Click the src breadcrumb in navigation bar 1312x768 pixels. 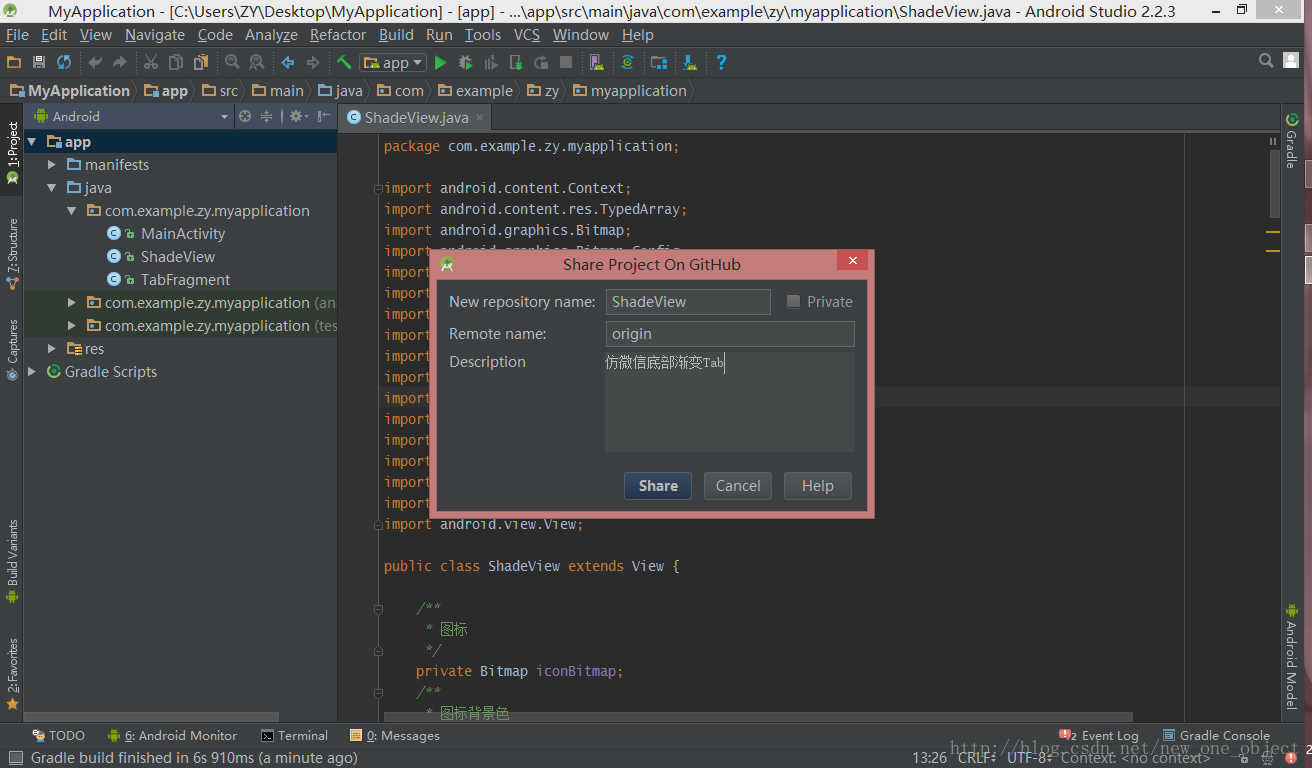click(x=220, y=90)
